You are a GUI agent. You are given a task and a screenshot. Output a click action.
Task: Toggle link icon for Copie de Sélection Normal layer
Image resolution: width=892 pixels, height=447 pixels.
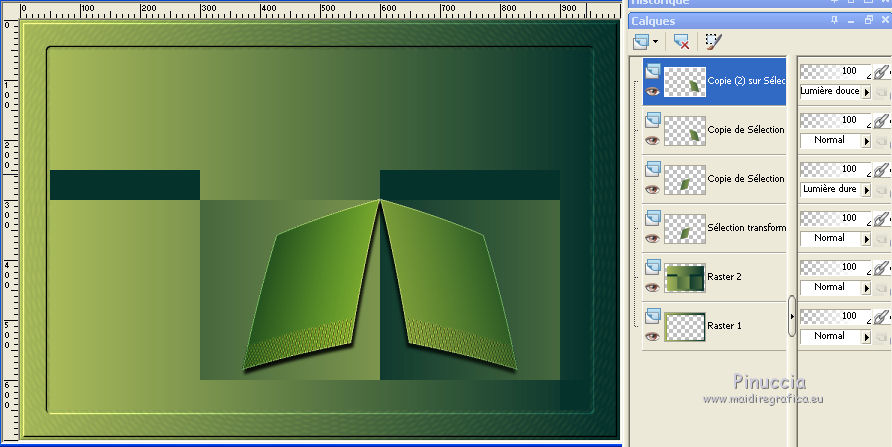click(881, 121)
